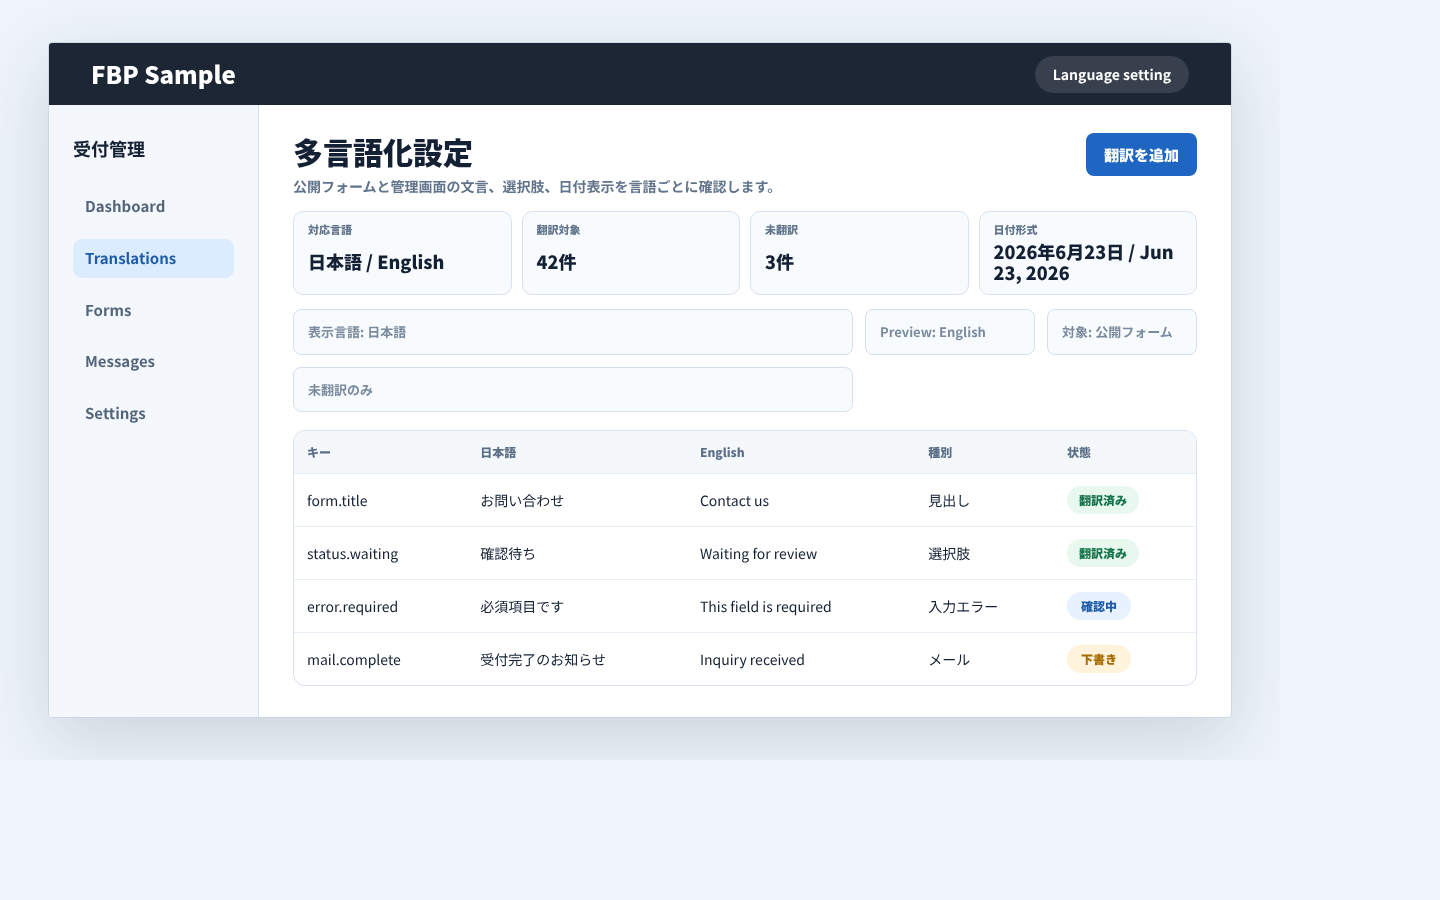Click the 必須項目です cell

coord(522,607)
